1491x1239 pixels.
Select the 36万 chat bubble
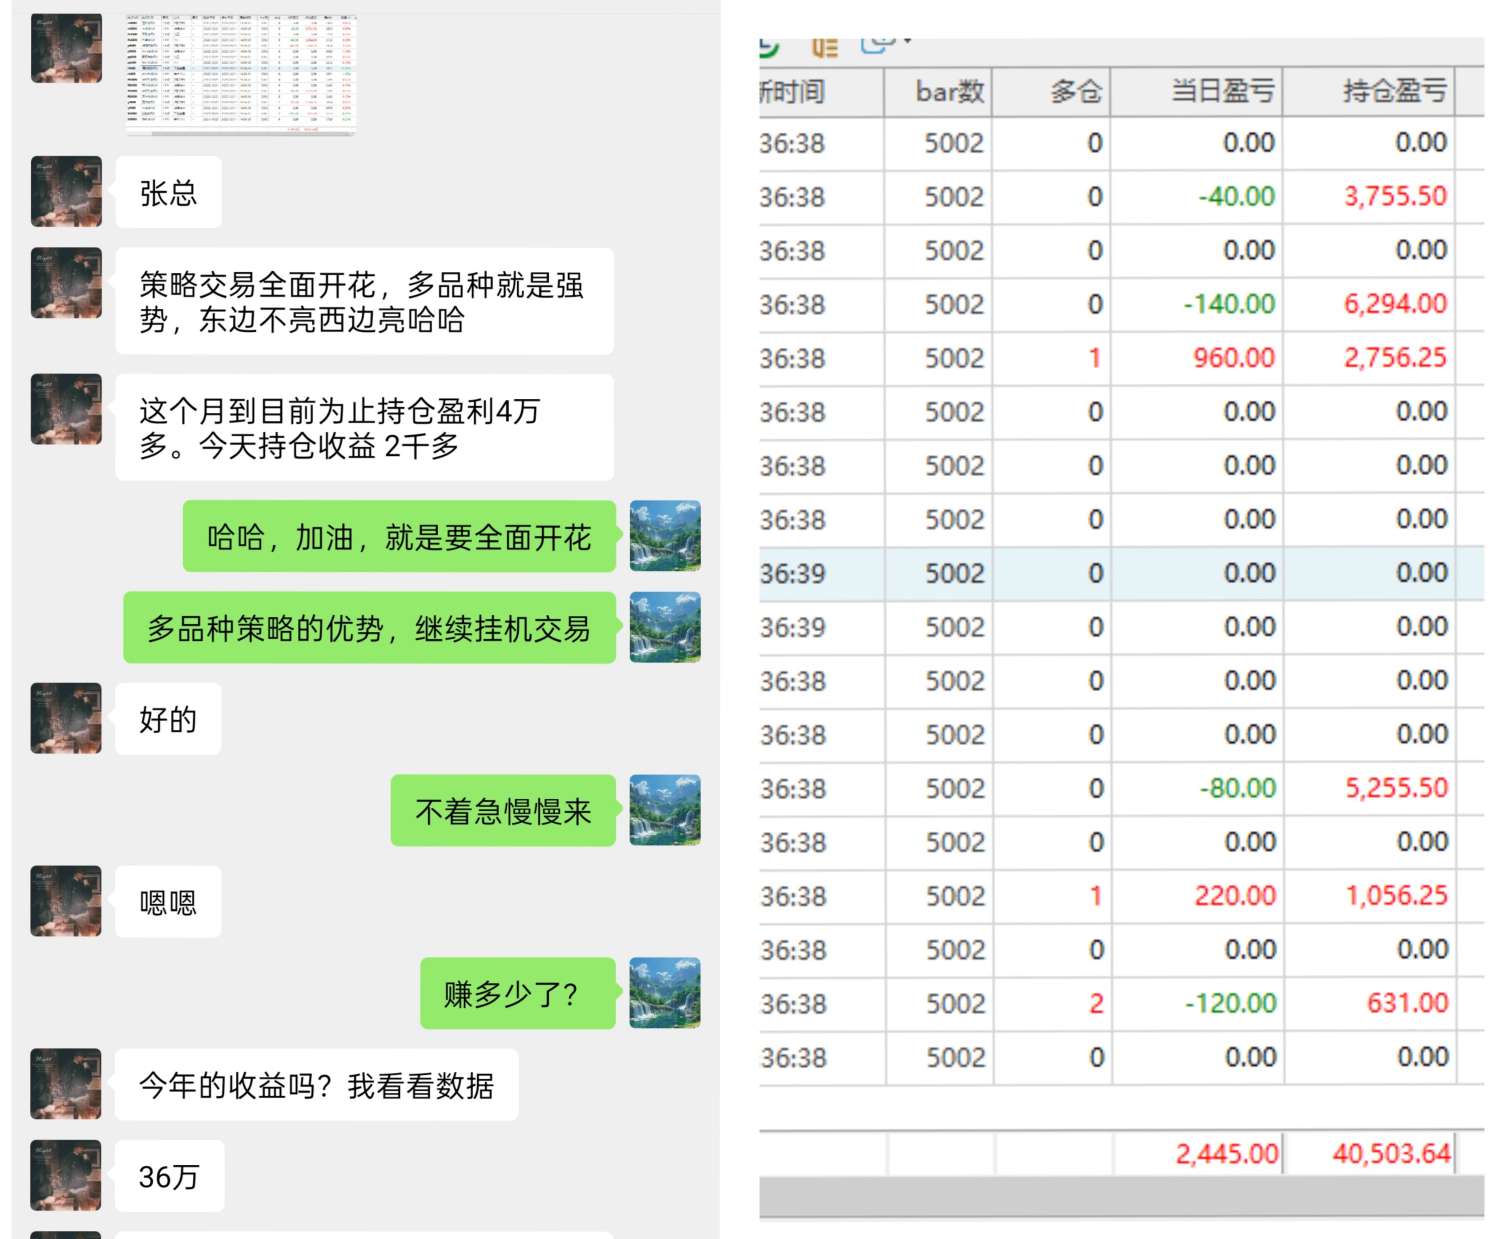tap(169, 1176)
